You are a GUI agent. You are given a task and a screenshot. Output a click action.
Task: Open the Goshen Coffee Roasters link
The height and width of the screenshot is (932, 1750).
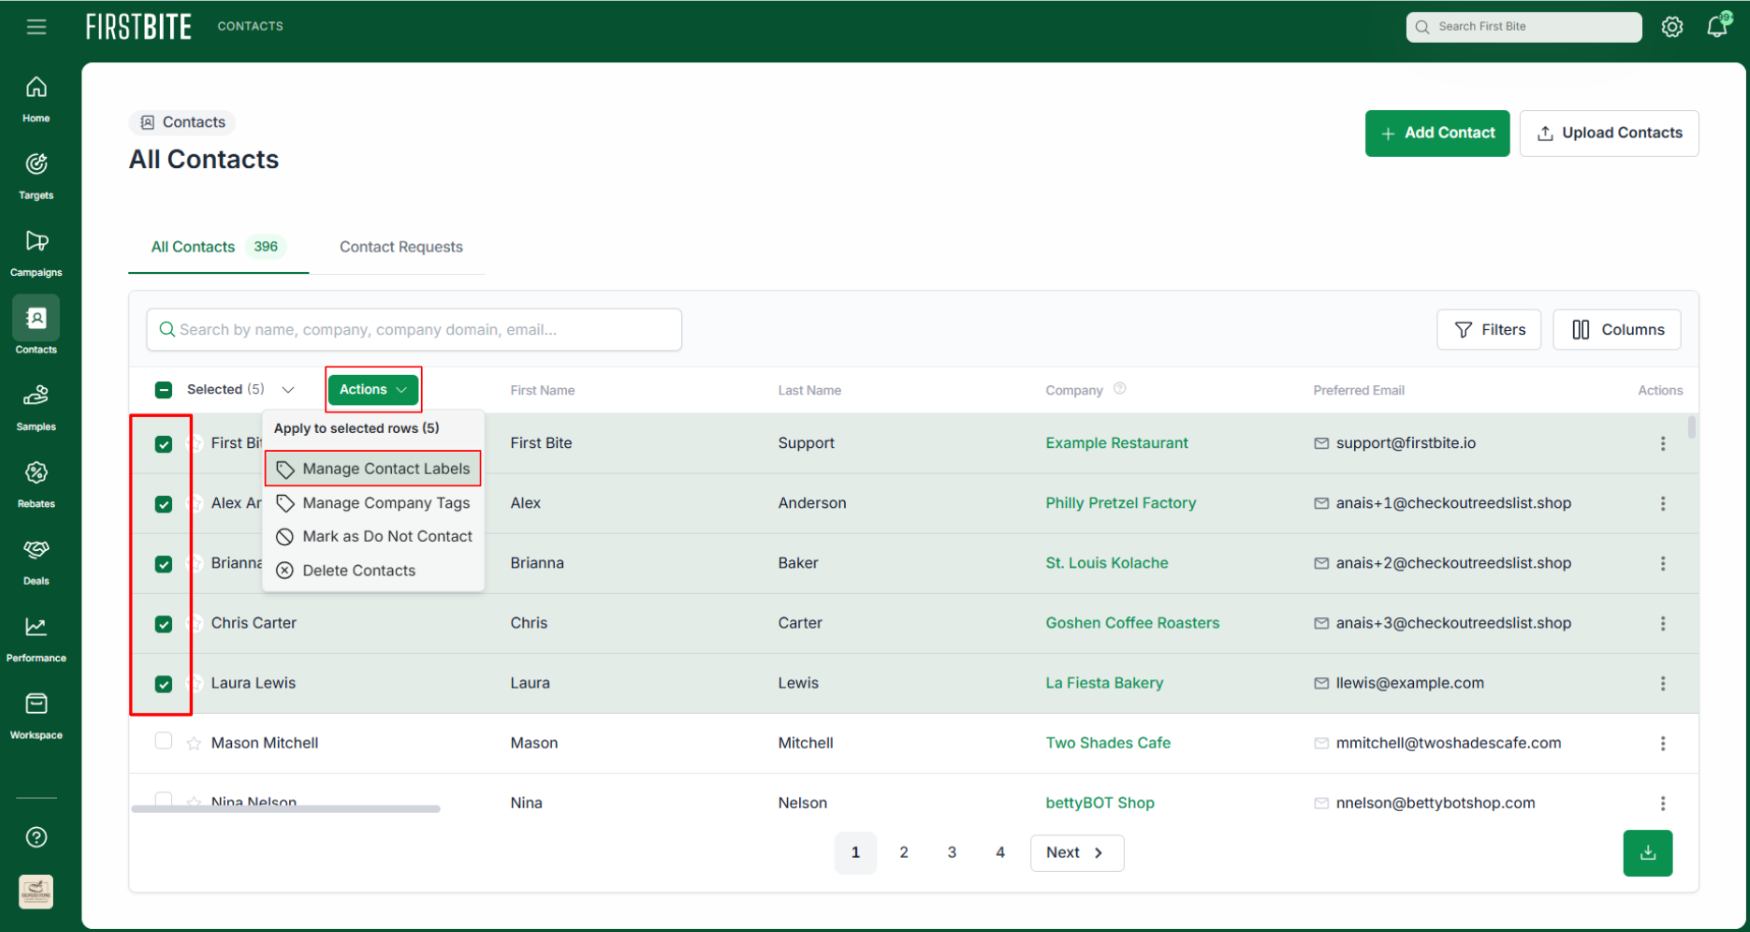click(1132, 623)
